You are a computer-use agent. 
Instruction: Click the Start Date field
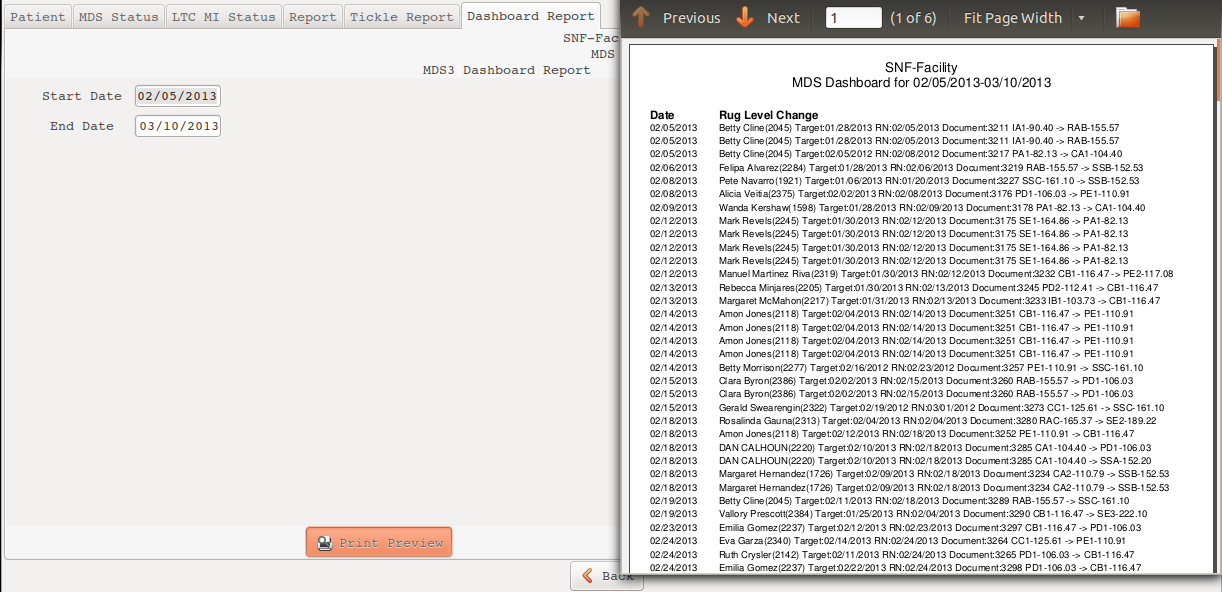(x=178, y=97)
